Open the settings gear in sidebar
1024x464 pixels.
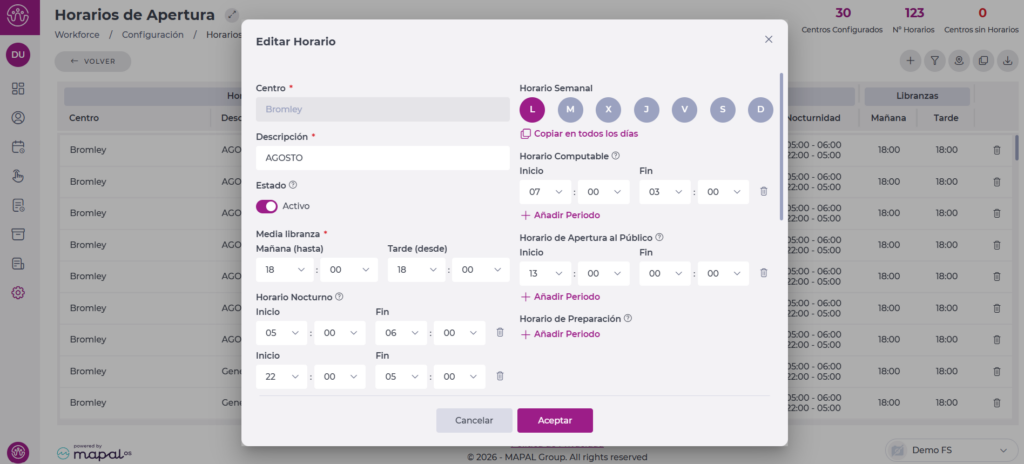coord(18,293)
